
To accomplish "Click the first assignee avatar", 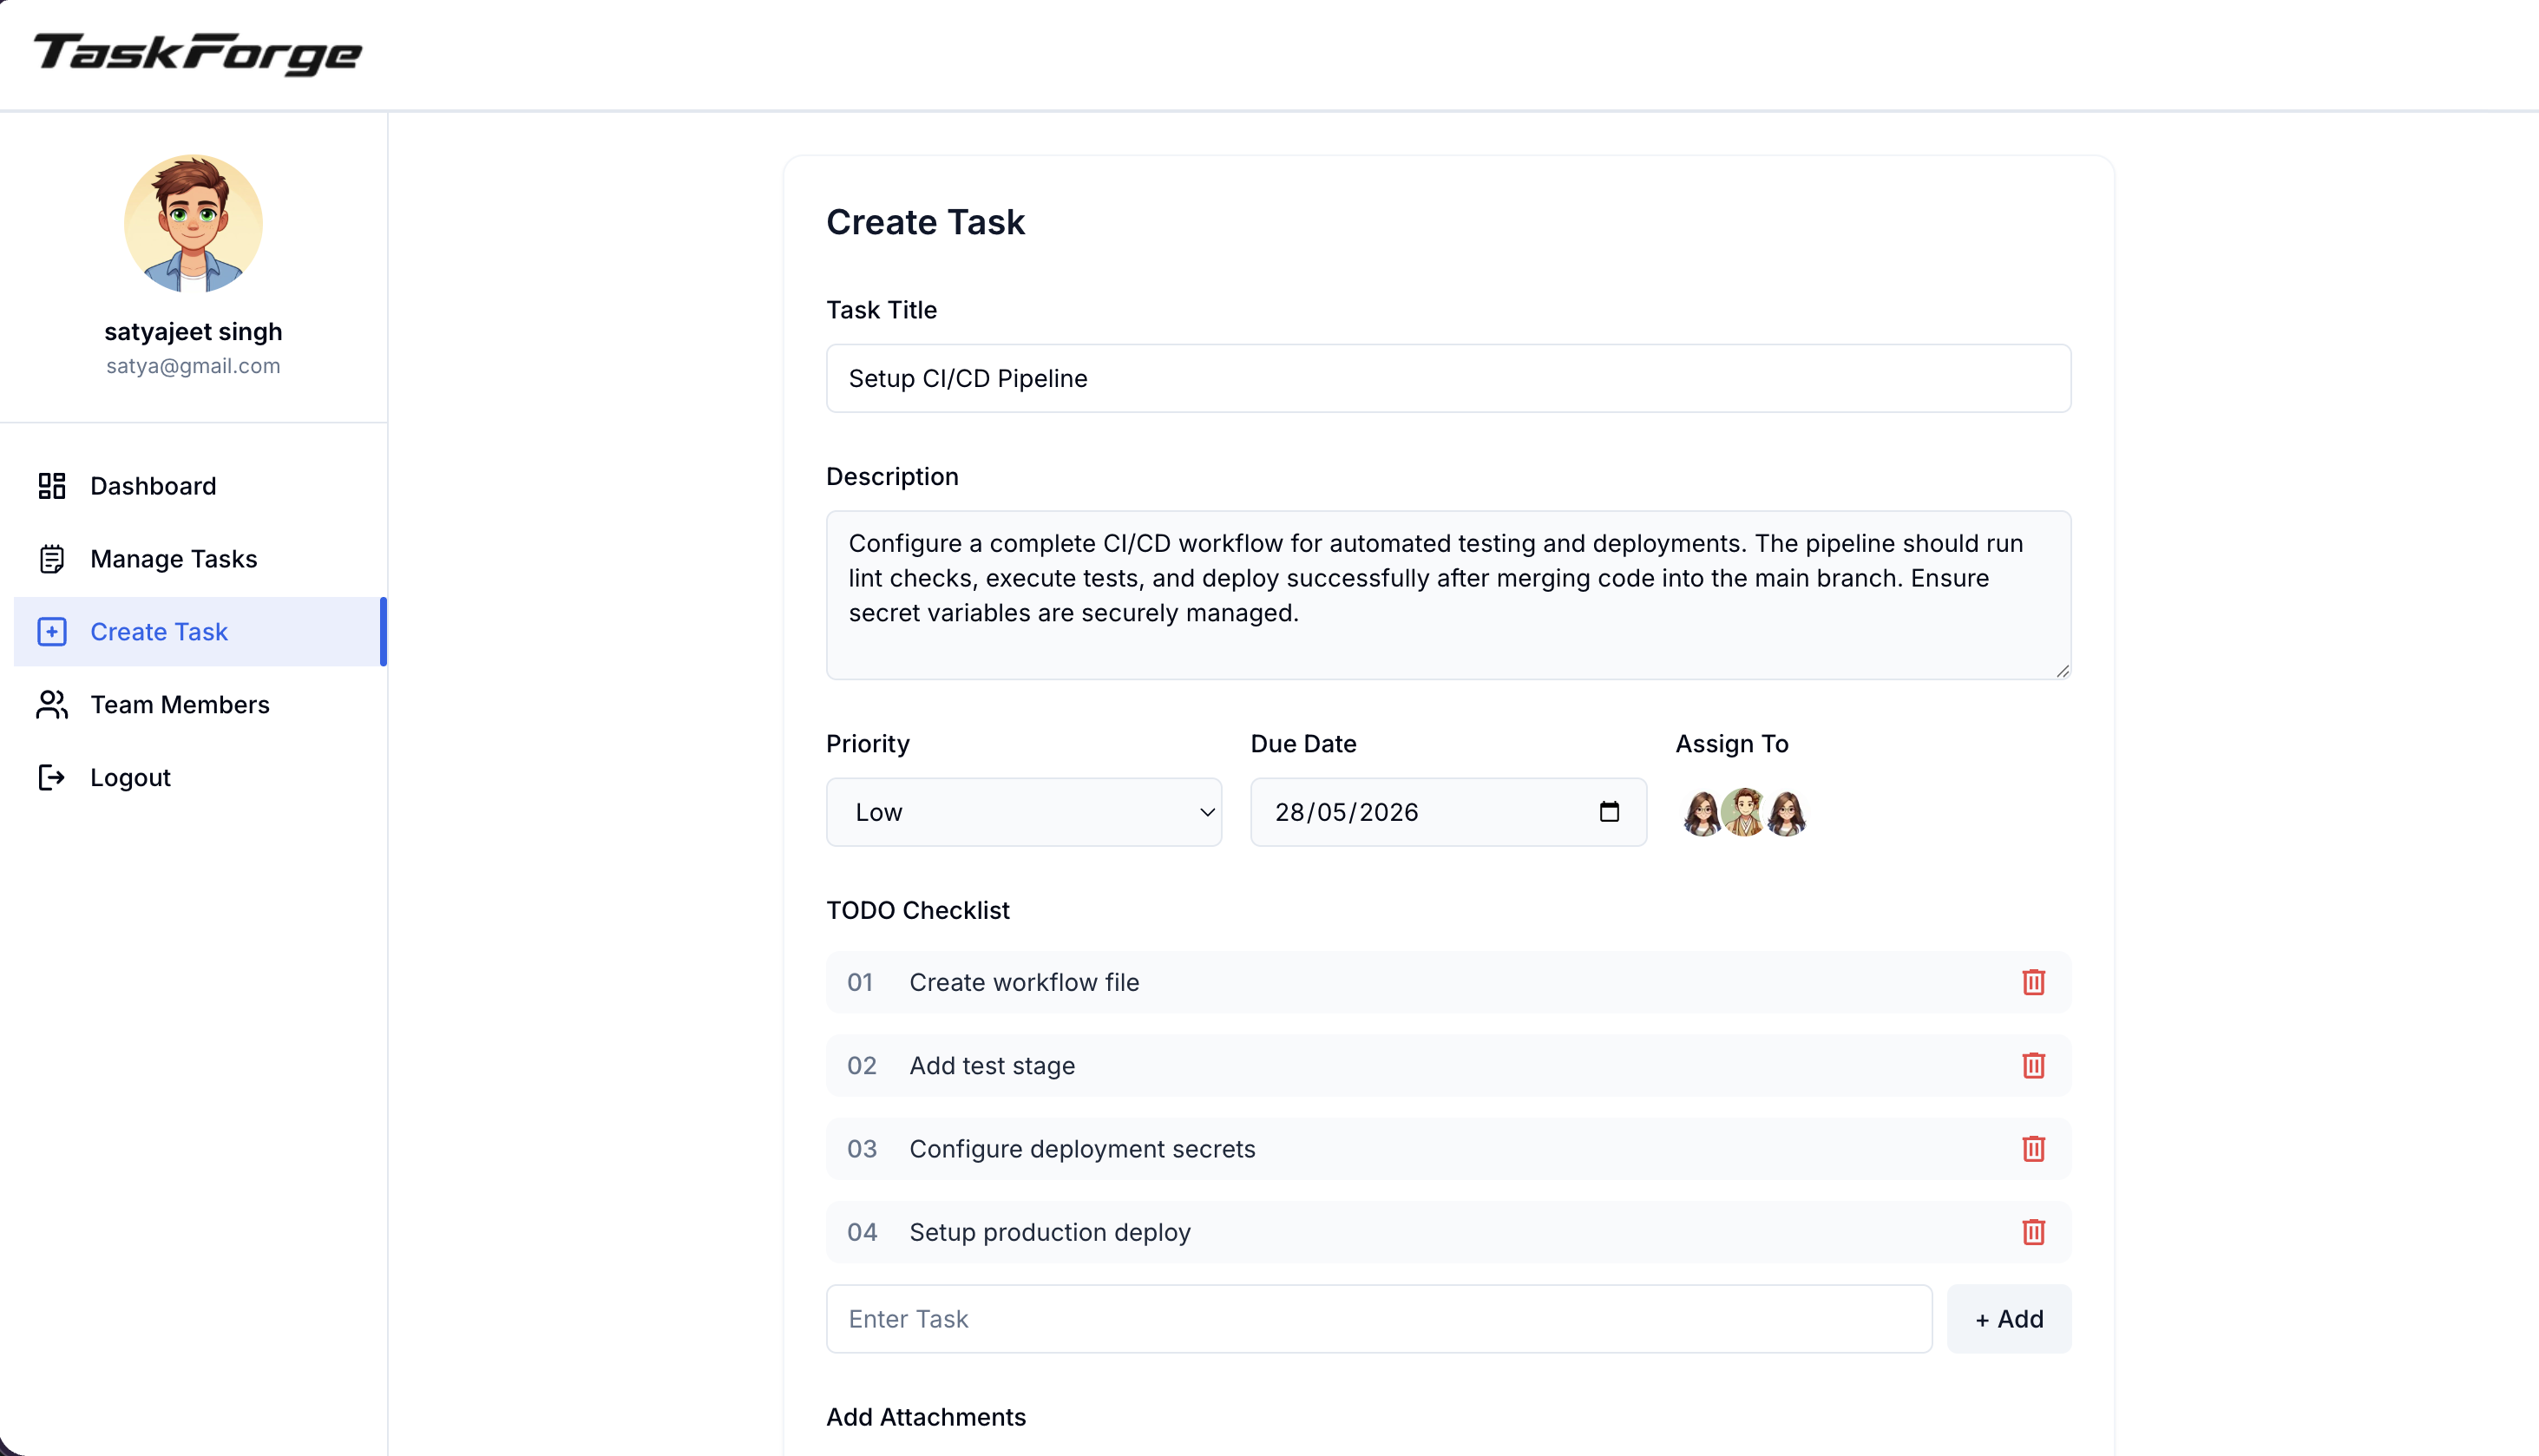I will 1702,812.
